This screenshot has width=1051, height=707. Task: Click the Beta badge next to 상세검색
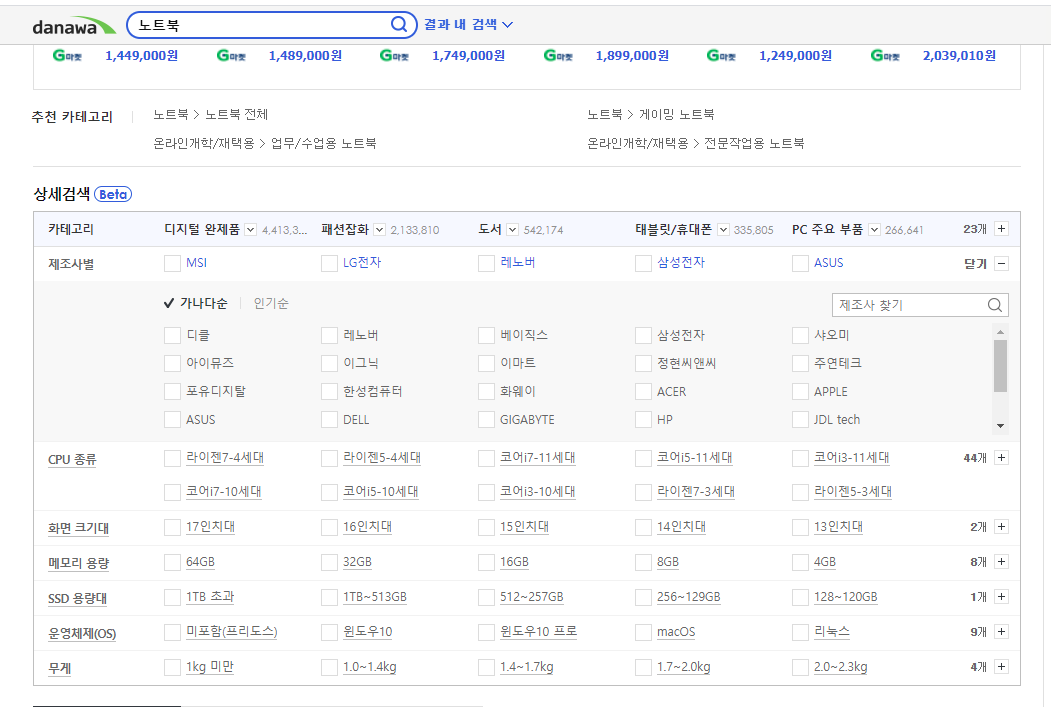(x=113, y=194)
